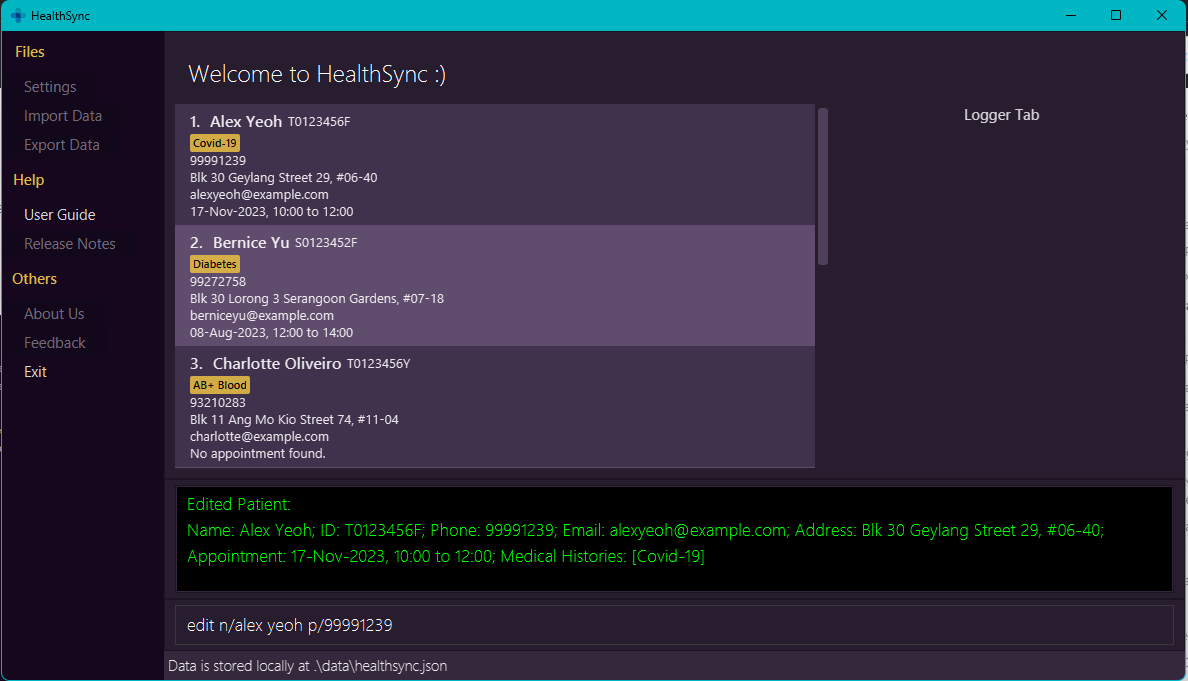This screenshot has height=681, width=1188.
Task: Click Exit in the sidebar
Action: point(36,372)
